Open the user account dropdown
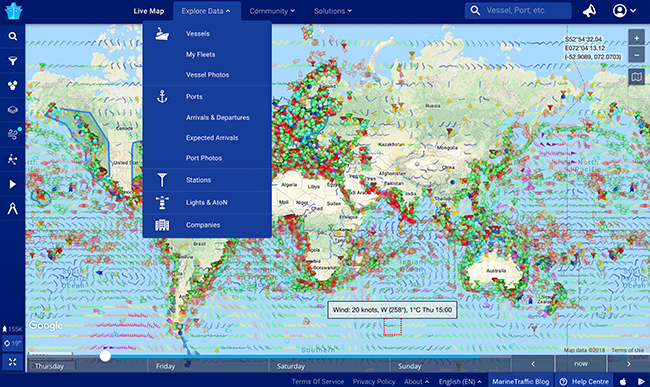650x387 pixels. point(624,11)
